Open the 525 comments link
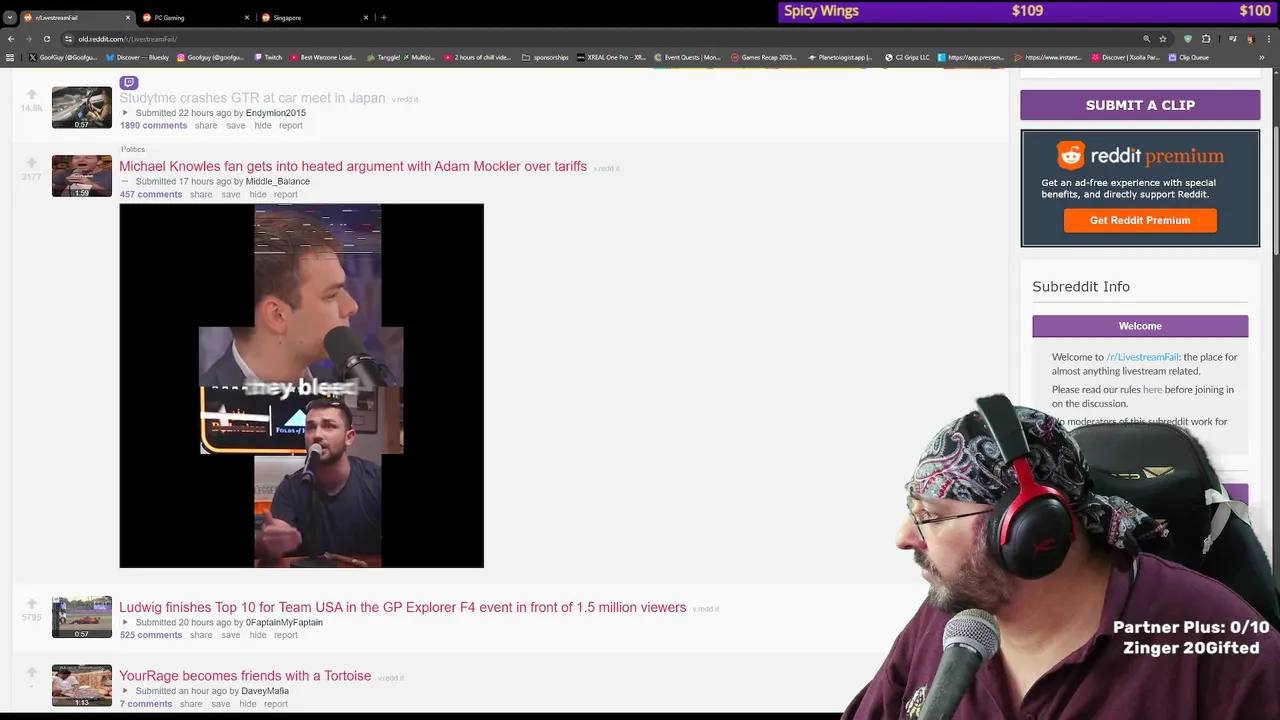The image size is (1280, 720). pos(151,635)
